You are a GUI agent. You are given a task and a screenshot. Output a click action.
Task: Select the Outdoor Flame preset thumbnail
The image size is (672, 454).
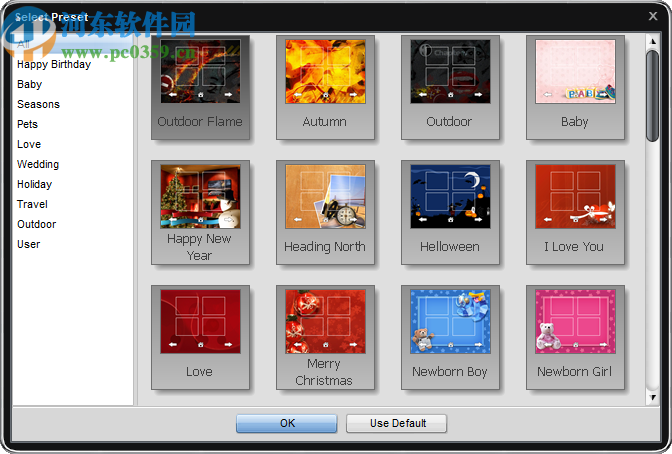200,87
